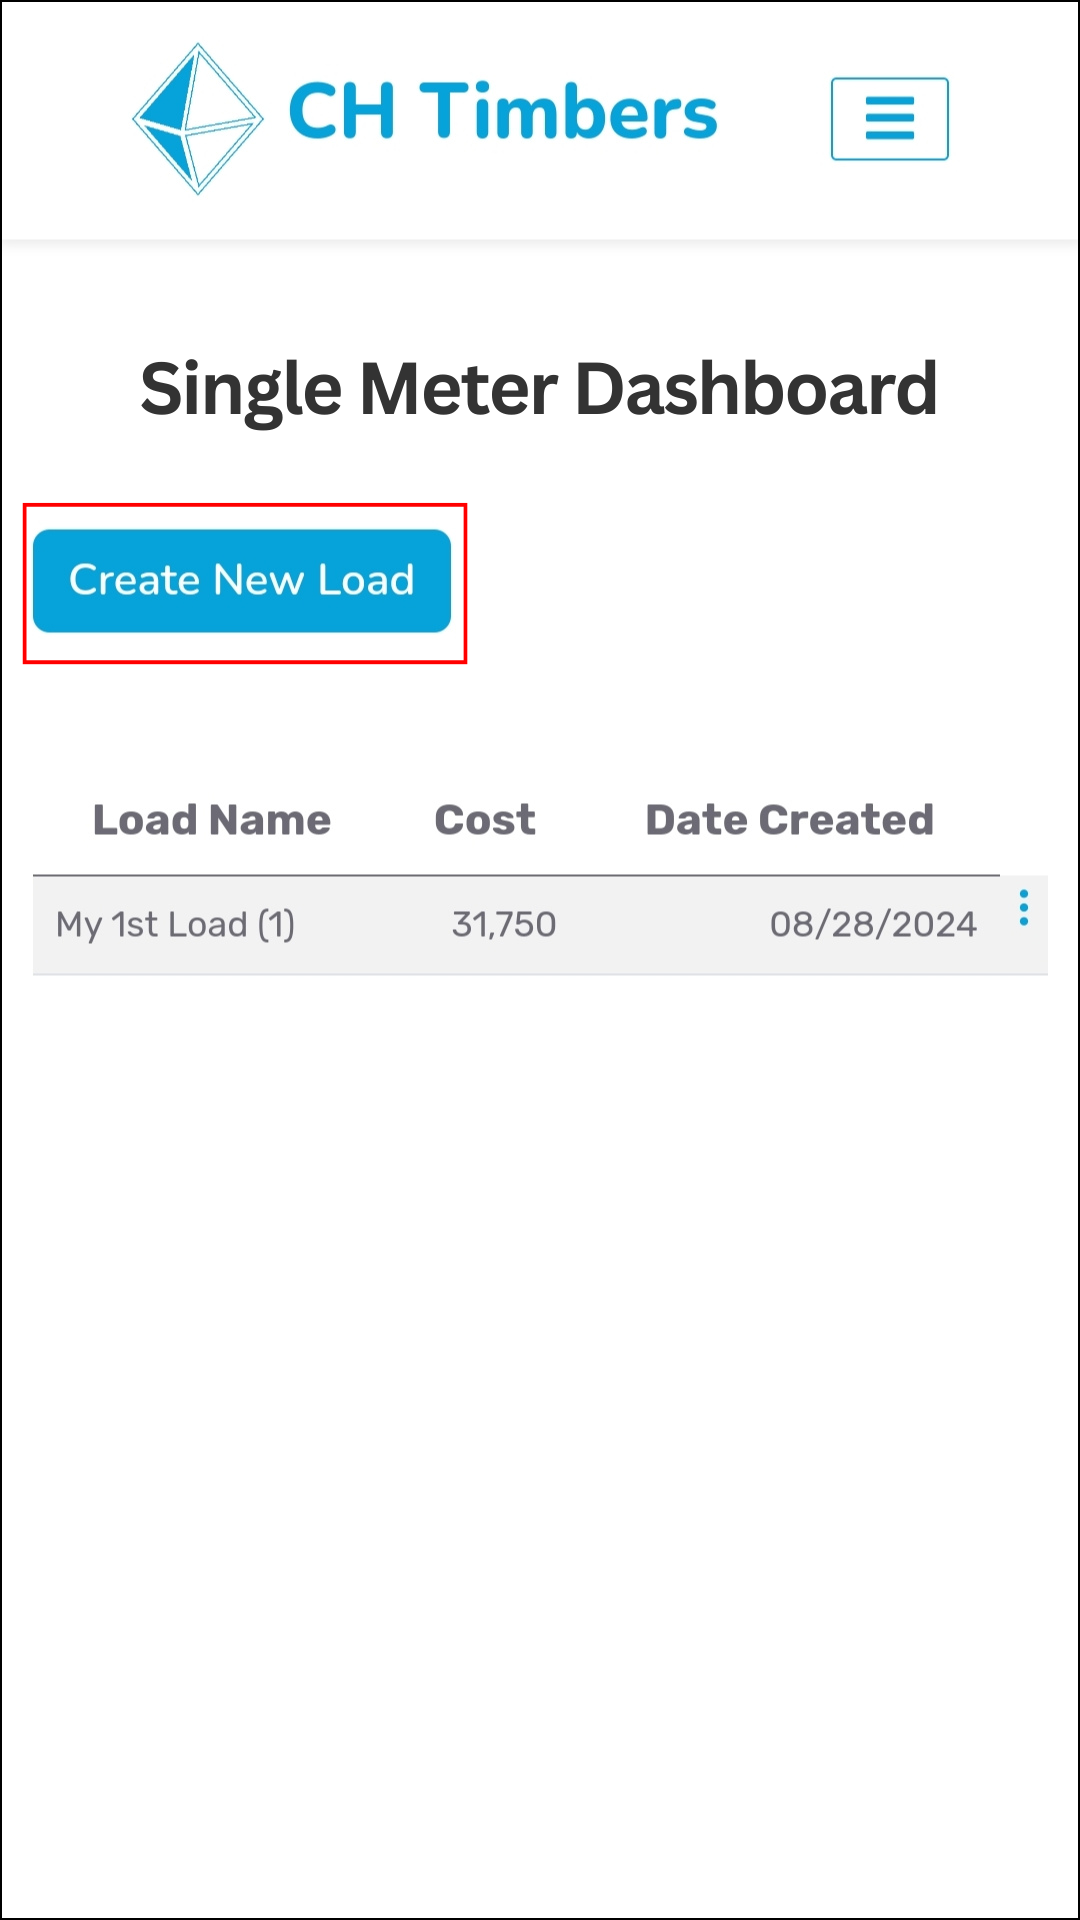Go home via CH Timbers brand text
This screenshot has width=1080, height=1920.
(x=503, y=111)
